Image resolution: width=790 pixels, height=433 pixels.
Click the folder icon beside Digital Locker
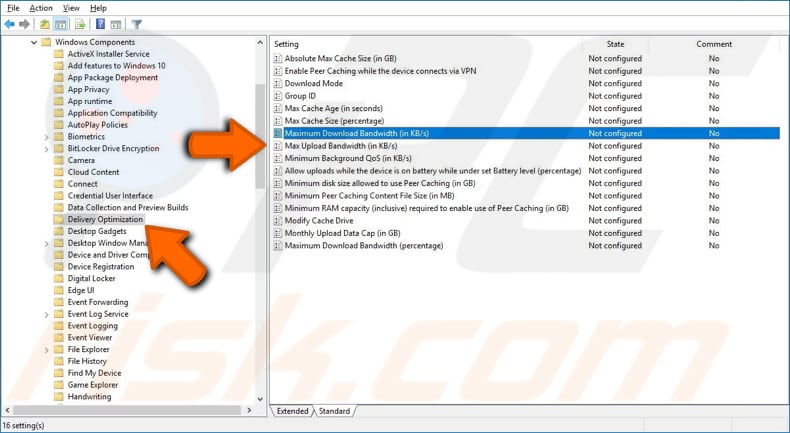click(59, 278)
